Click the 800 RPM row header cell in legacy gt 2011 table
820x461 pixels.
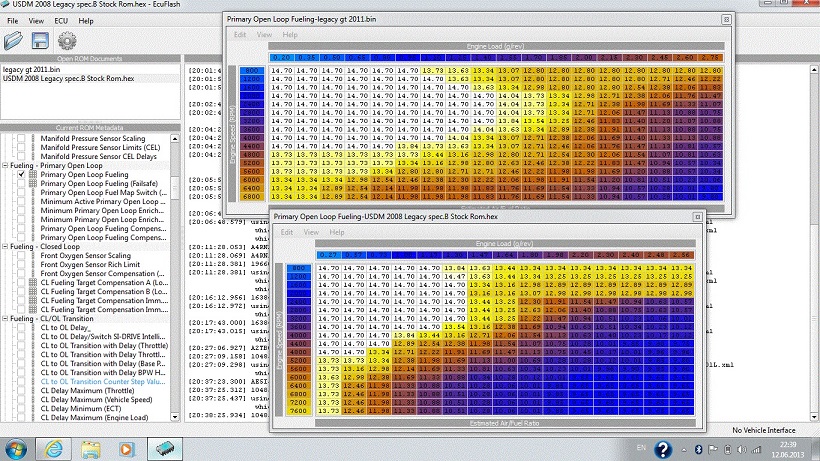click(x=250, y=72)
